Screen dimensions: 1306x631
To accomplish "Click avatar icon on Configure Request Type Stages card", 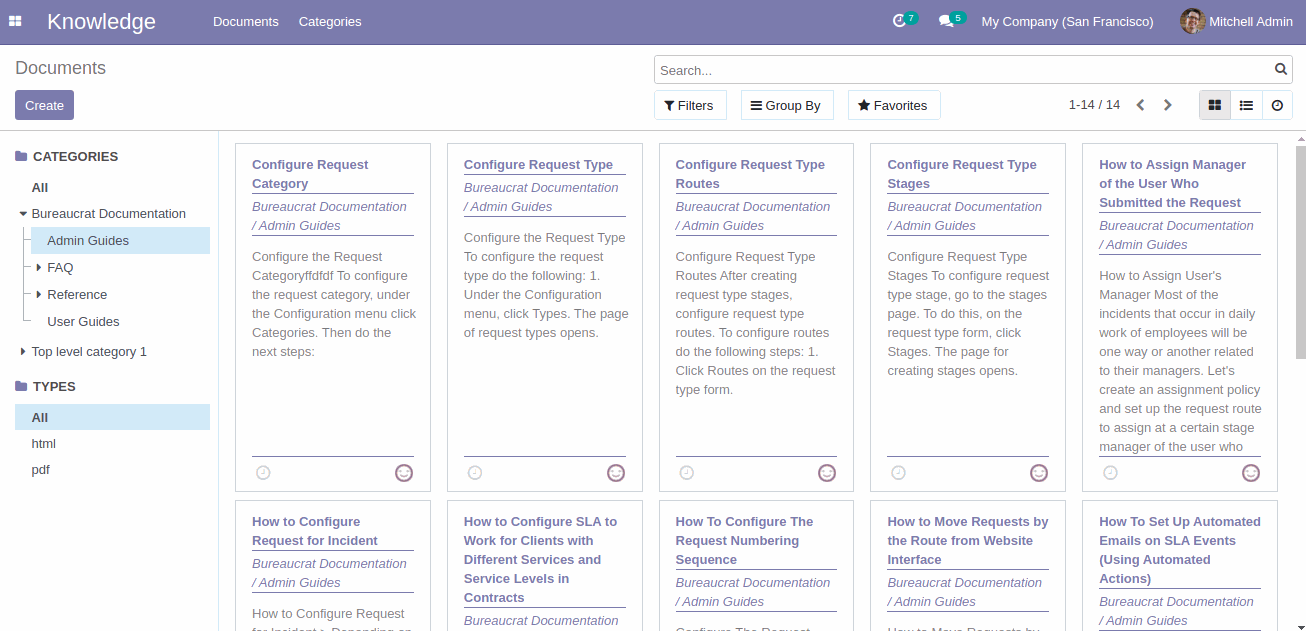I will point(1039,473).
